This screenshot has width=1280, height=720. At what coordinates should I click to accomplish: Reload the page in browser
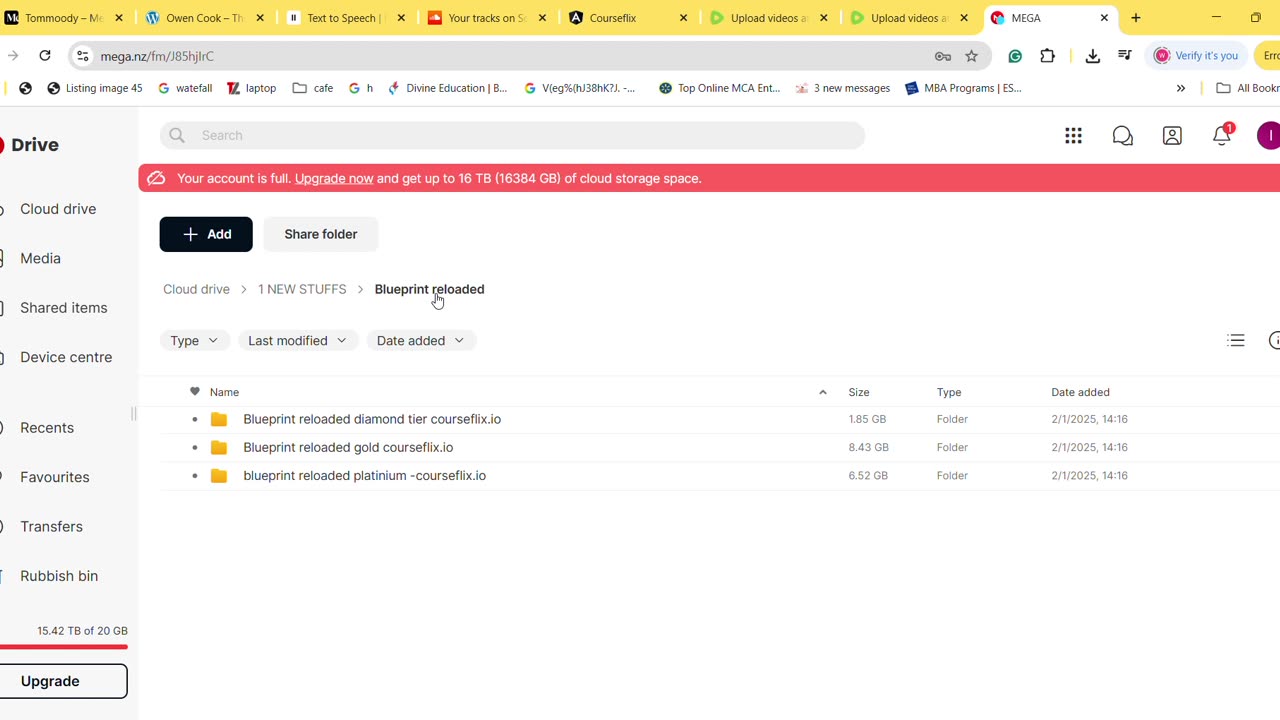pyautogui.click(x=45, y=56)
